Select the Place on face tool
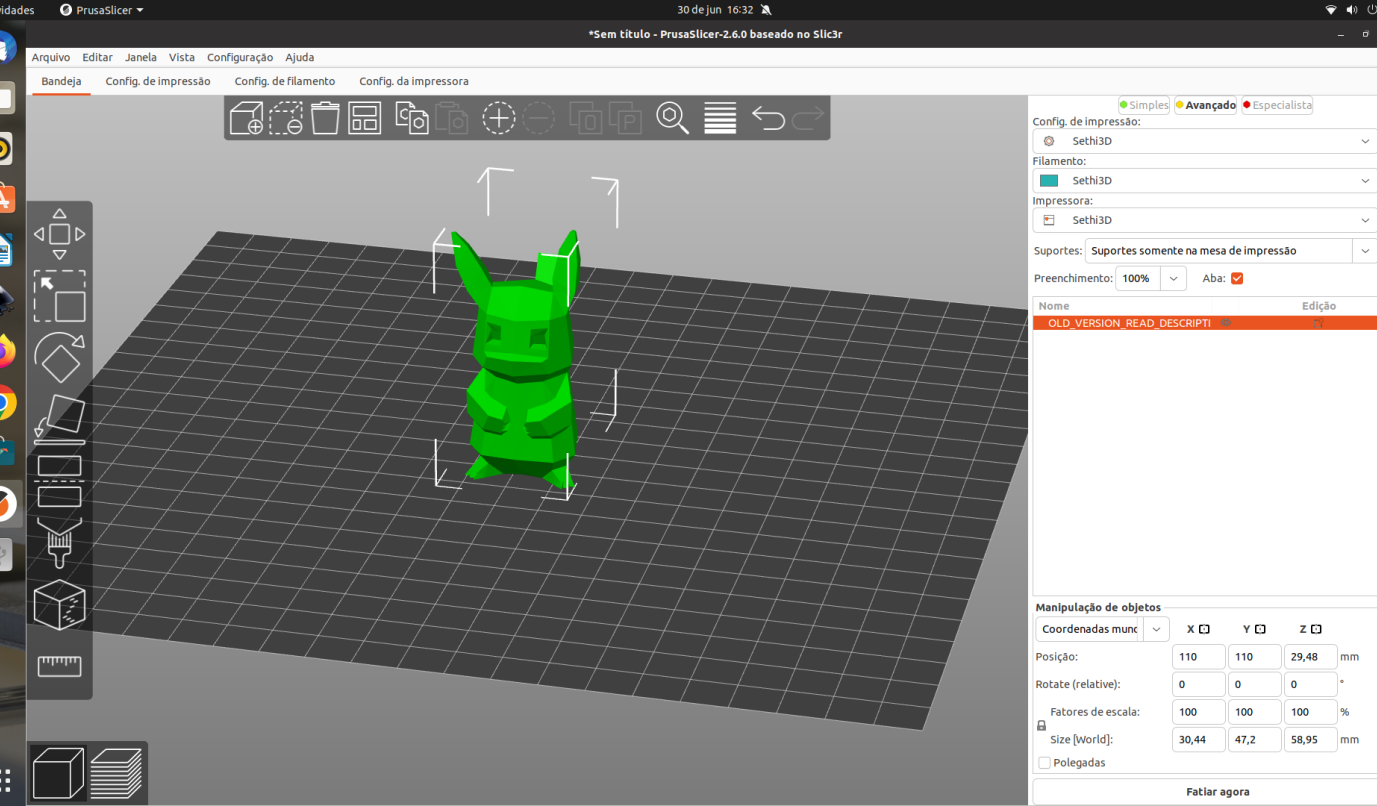 [x=59, y=418]
